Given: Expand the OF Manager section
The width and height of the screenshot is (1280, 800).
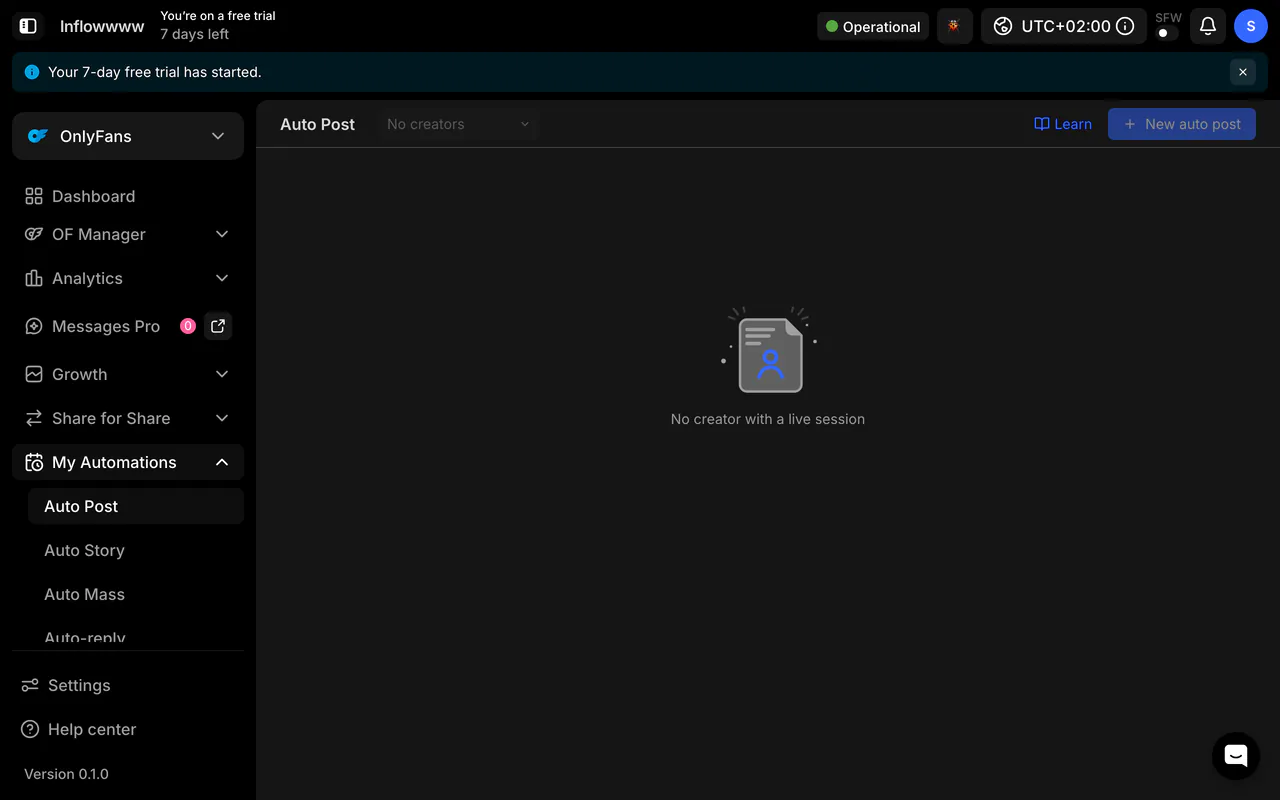Looking at the screenshot, I should pyautogui.click(x=128, y=234).
